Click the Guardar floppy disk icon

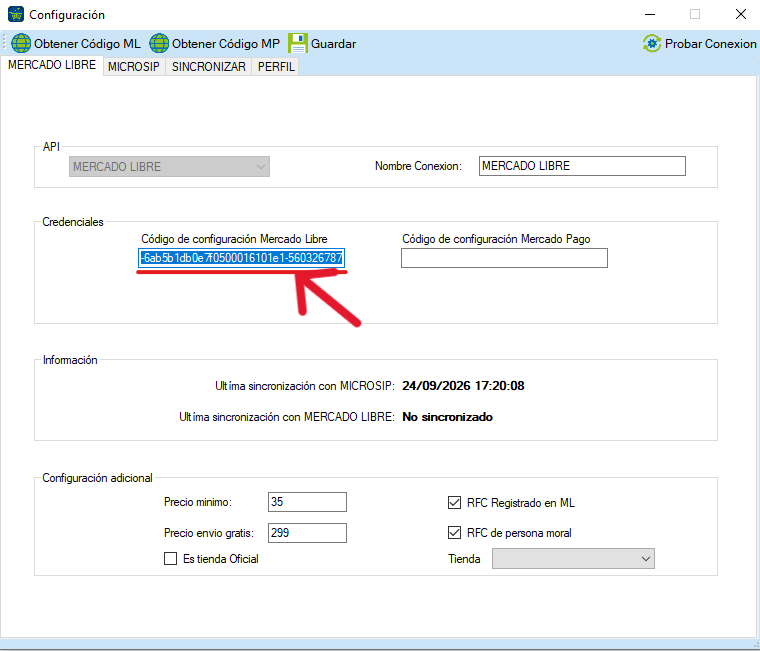tap(298, 44)
